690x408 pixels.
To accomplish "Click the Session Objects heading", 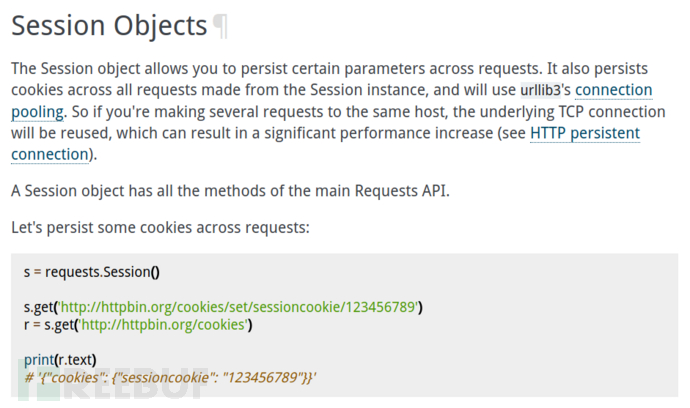I will (x=109, y=26).
